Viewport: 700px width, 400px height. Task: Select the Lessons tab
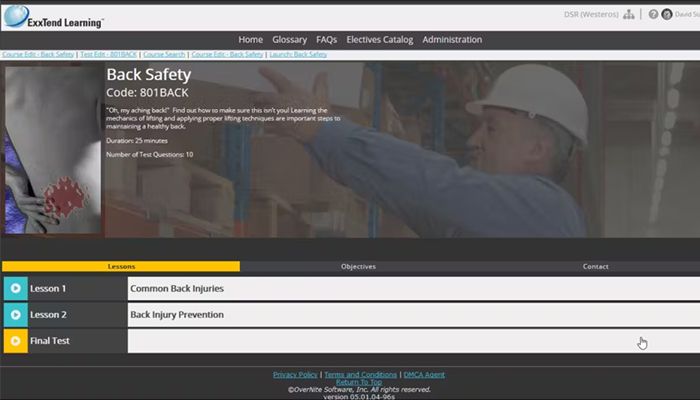click(x=121, y=267)
